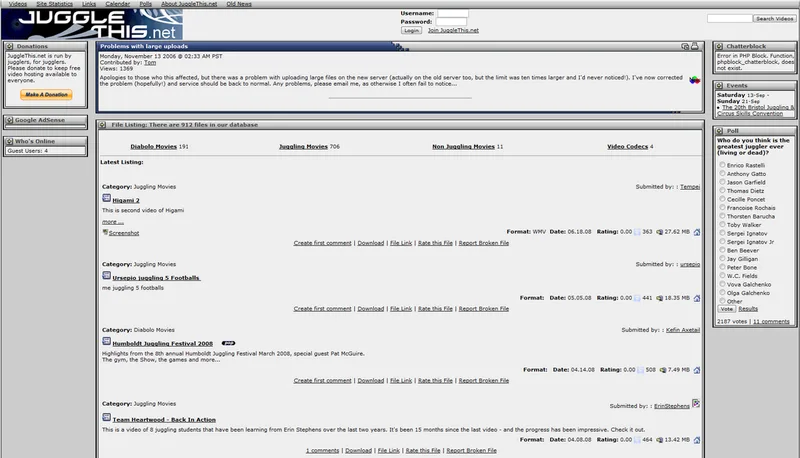This screenshot has width=800, height=458.
Task: Select Sergei Ignatov Jr radio button
Action: (x=722, y=241)
